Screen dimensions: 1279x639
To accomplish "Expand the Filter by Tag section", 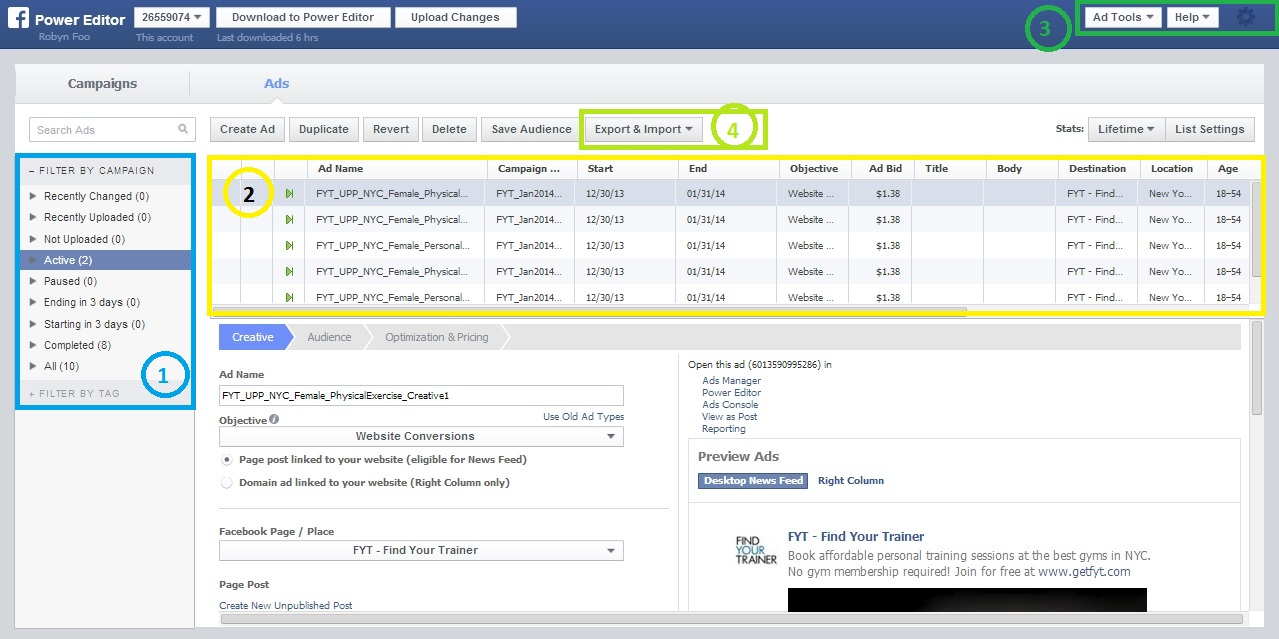I will pos(74,394).
